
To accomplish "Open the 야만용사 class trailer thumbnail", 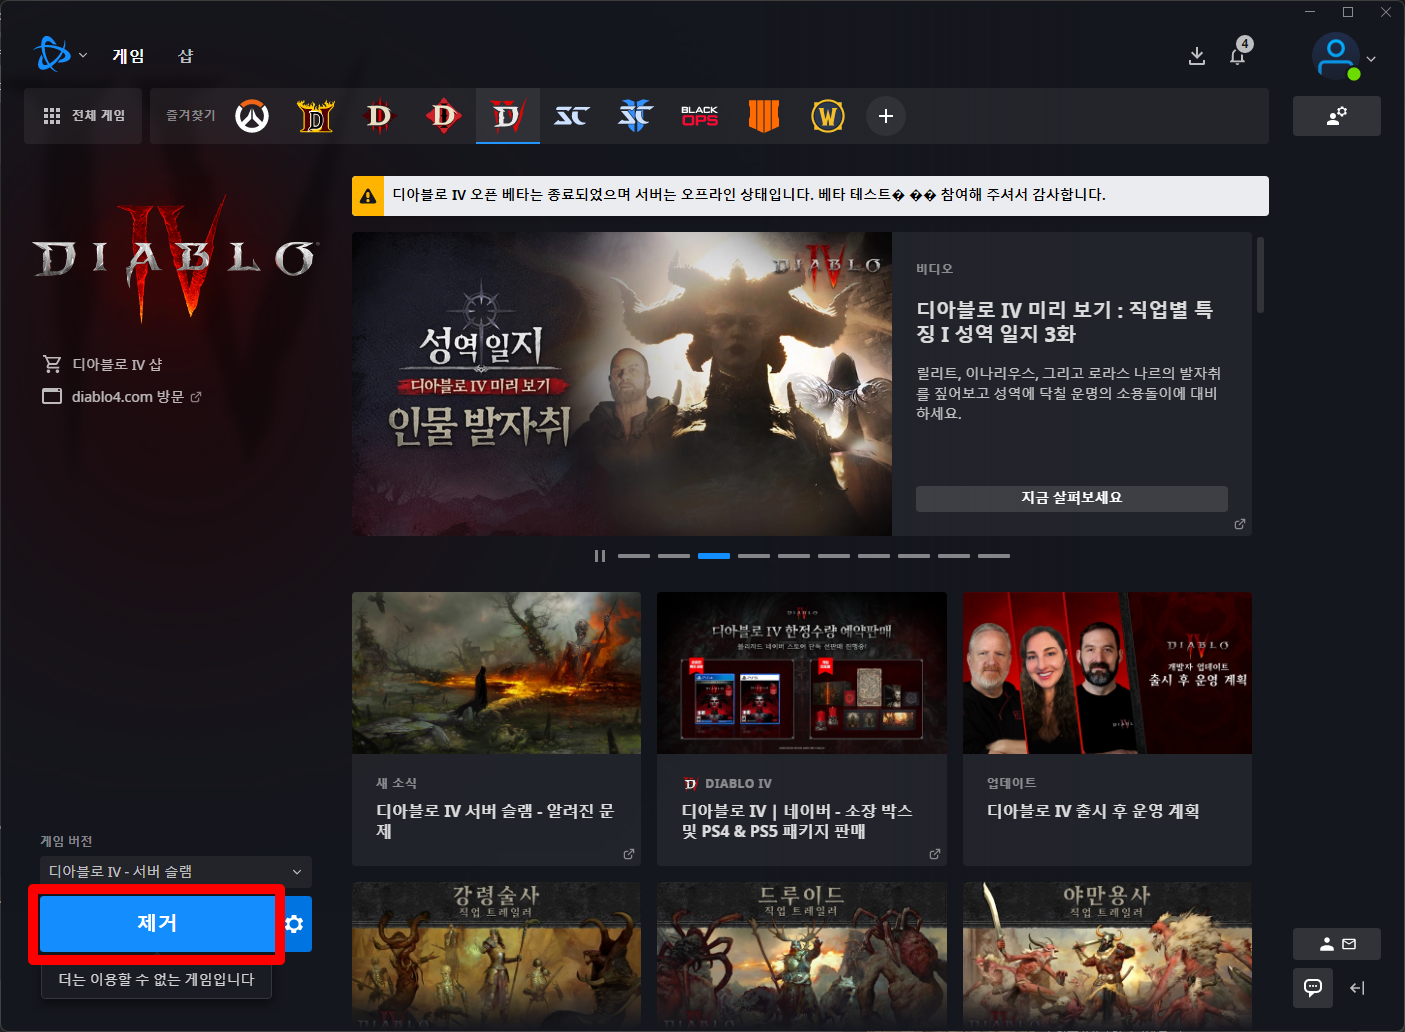I will (1107, 955).
